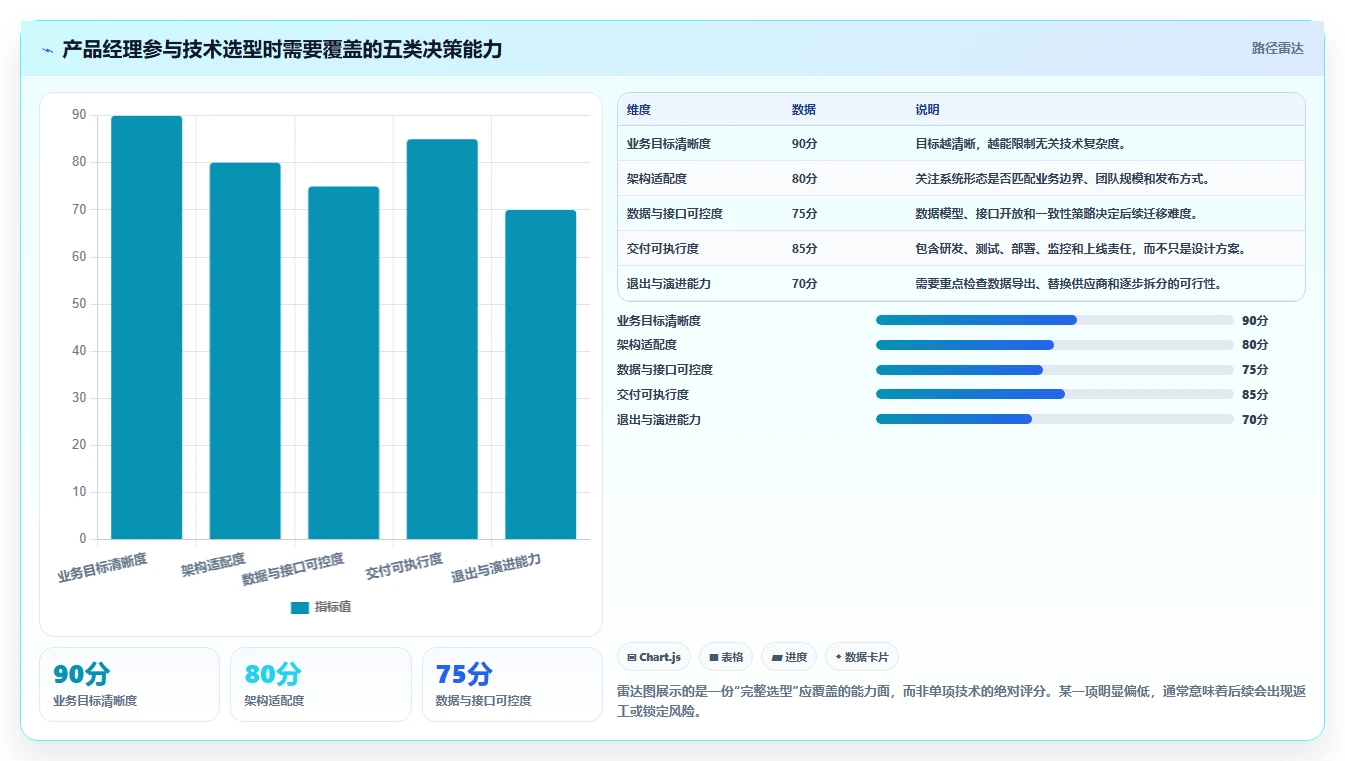Screen dimensions: 1345x761
Task: Click the 业务目标清晰度 x-axis label
Action: [x=102, y=568]
